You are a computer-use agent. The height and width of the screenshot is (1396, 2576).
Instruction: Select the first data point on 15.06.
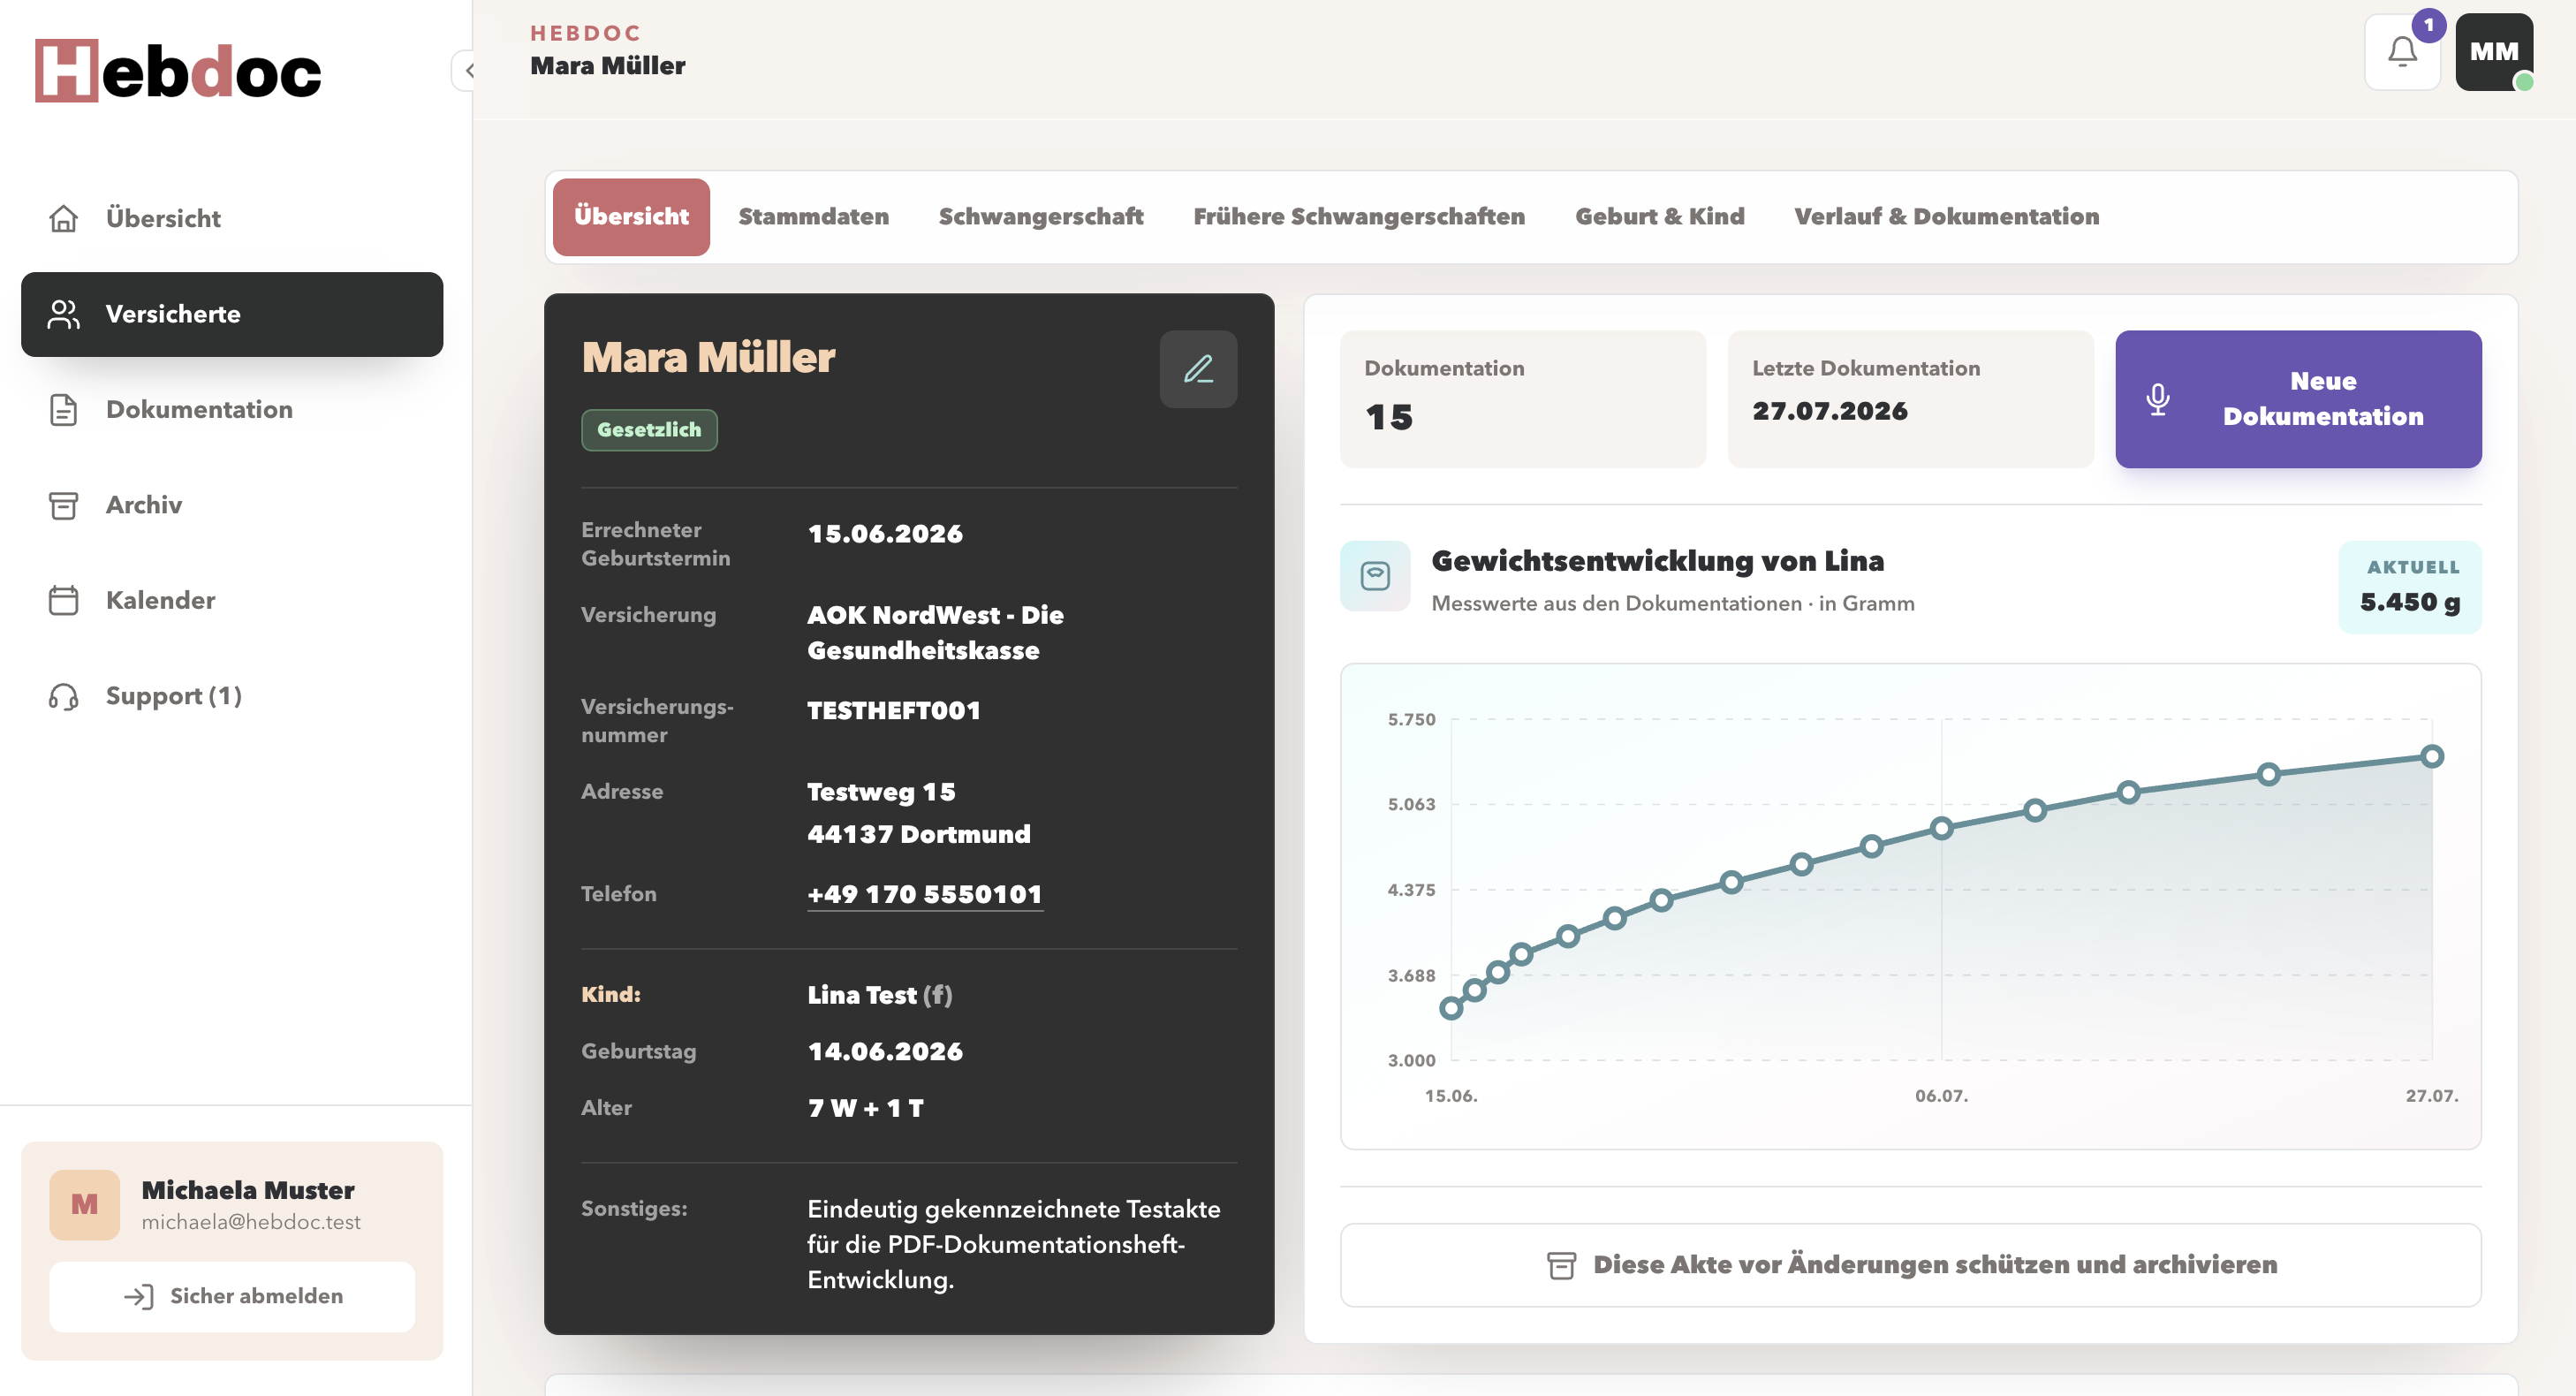tap(1451, 1008)
